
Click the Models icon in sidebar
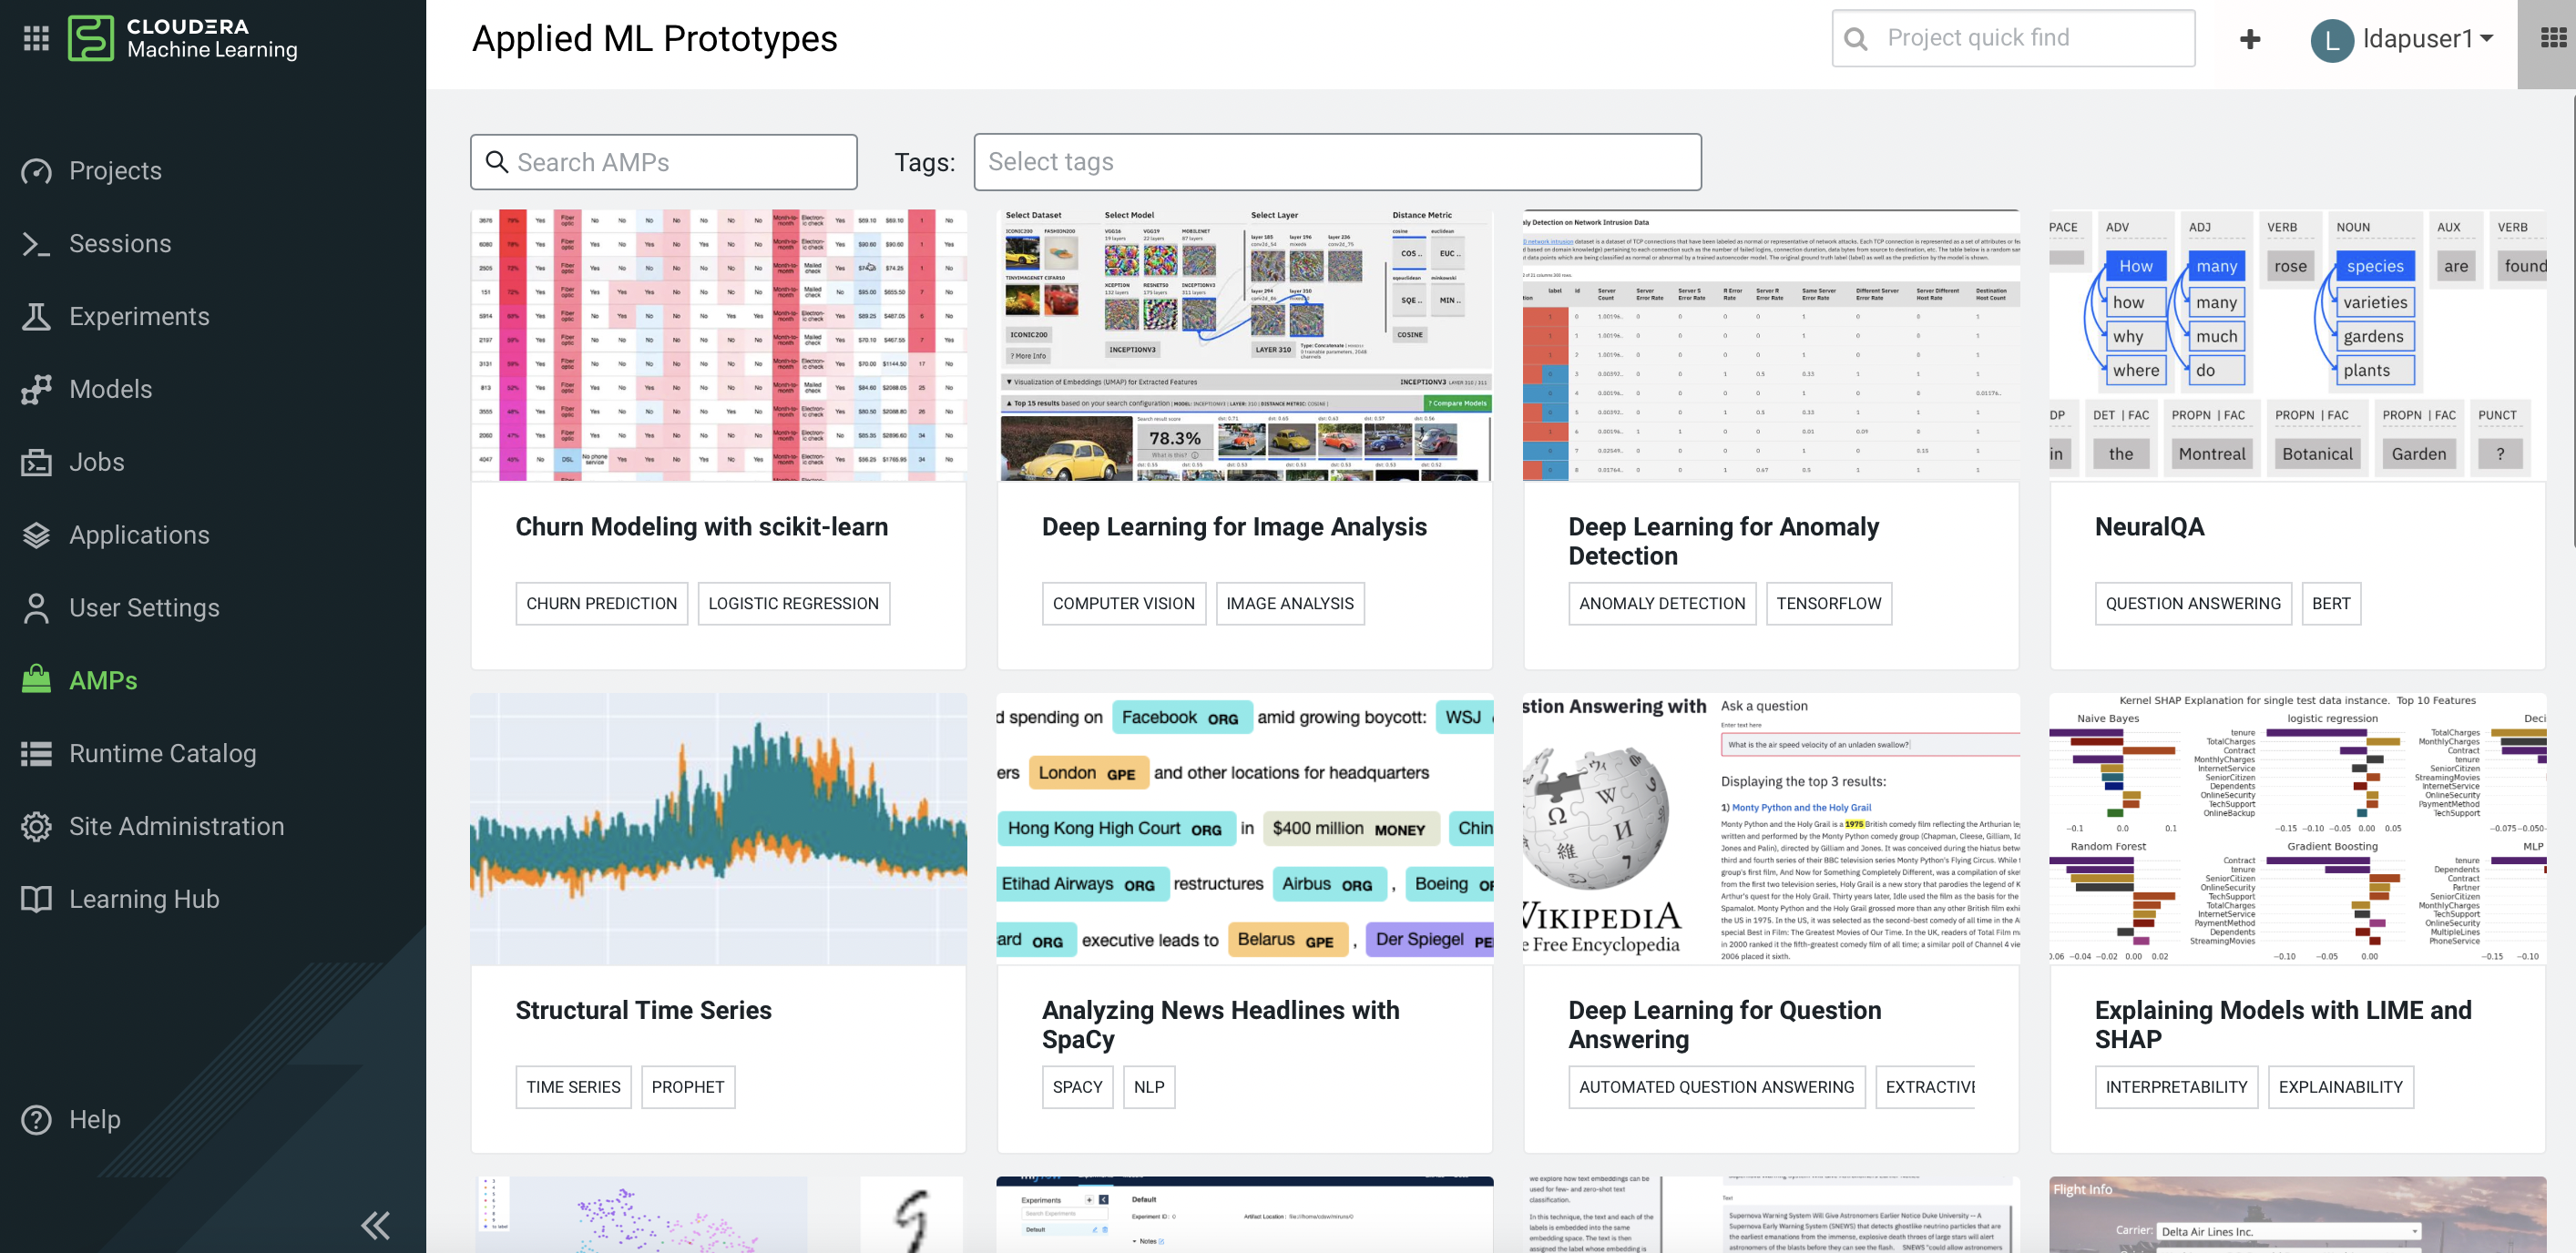coord(36,389)
